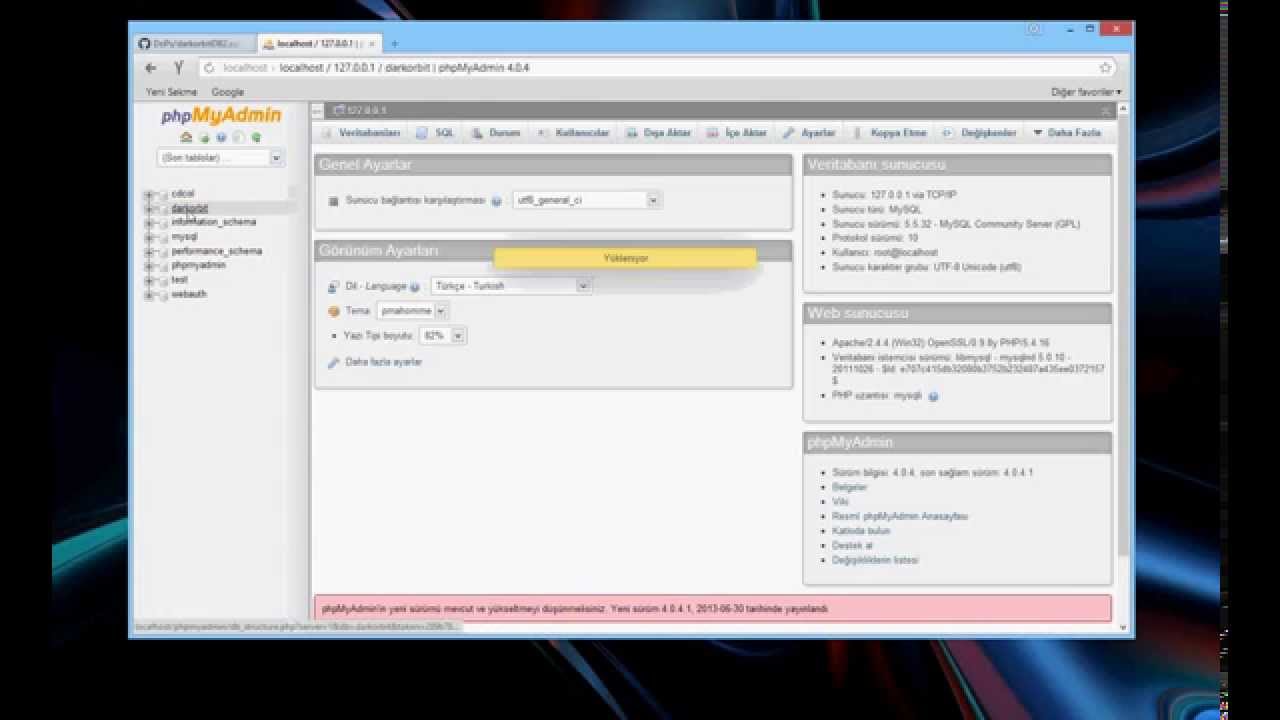Expand the darkorbit database node
The width and height of the screenshot is (1280, 720).
coord(149,209)
